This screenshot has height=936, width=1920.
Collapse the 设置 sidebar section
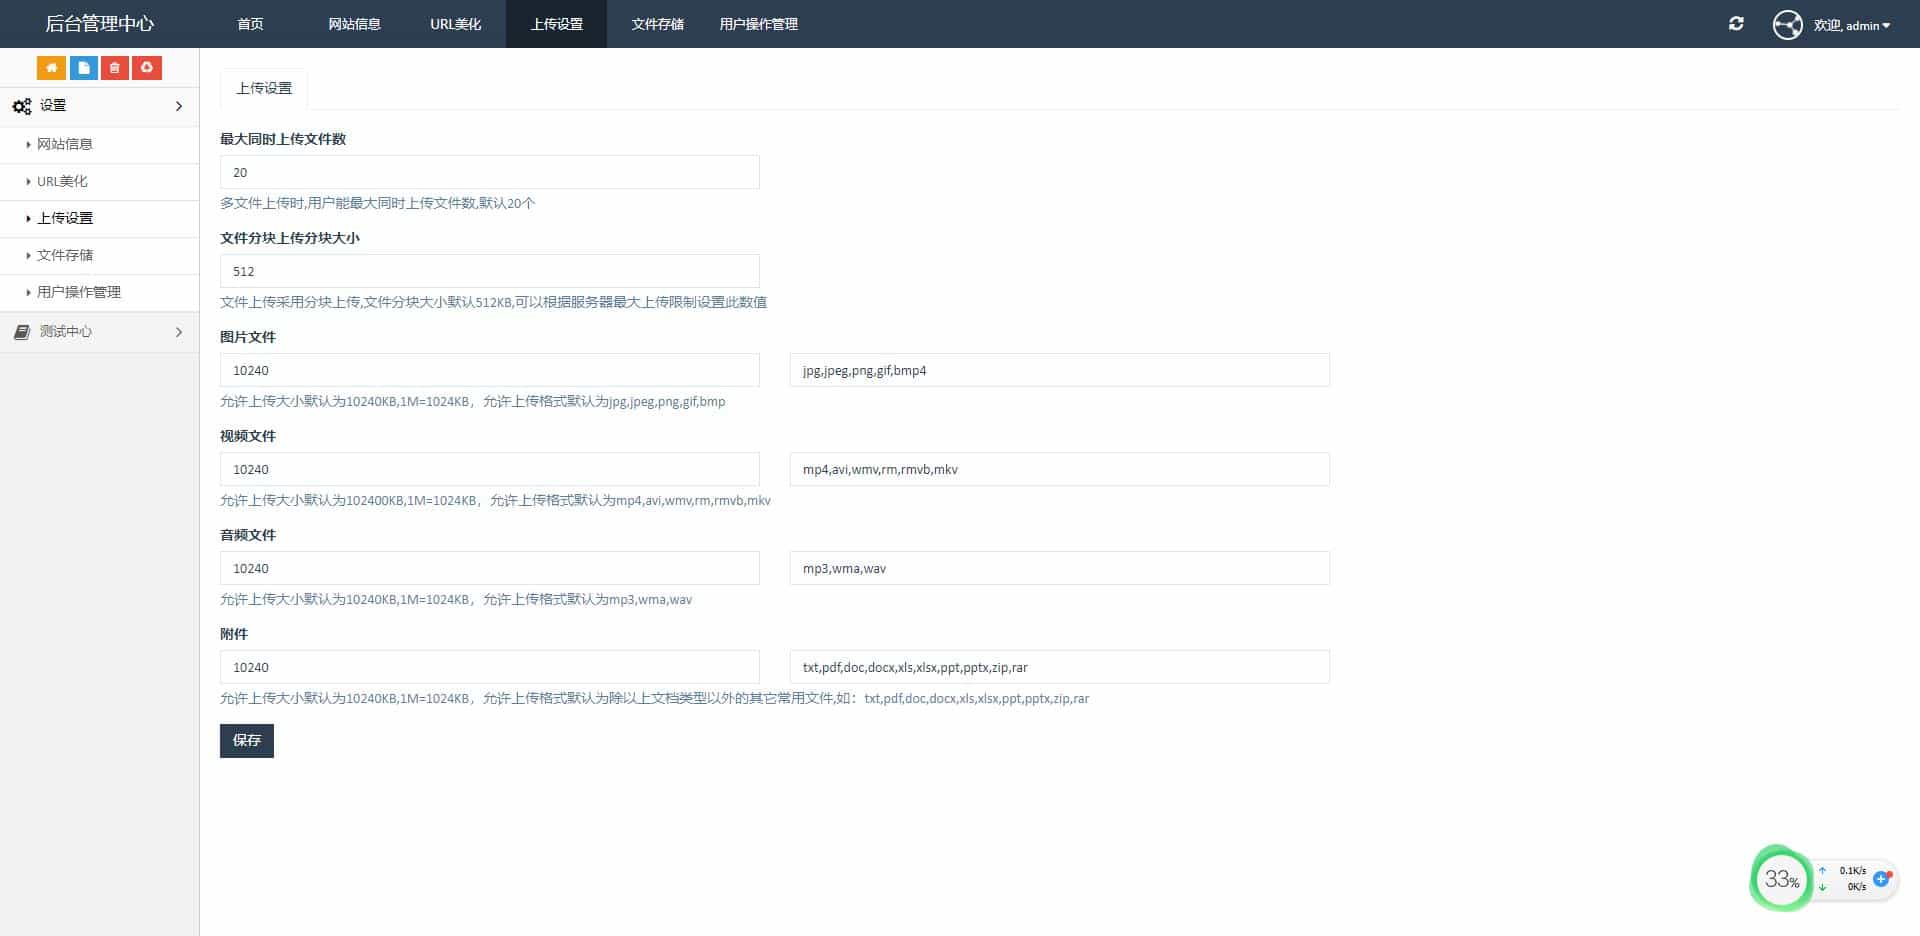click(x=99, y=106)
